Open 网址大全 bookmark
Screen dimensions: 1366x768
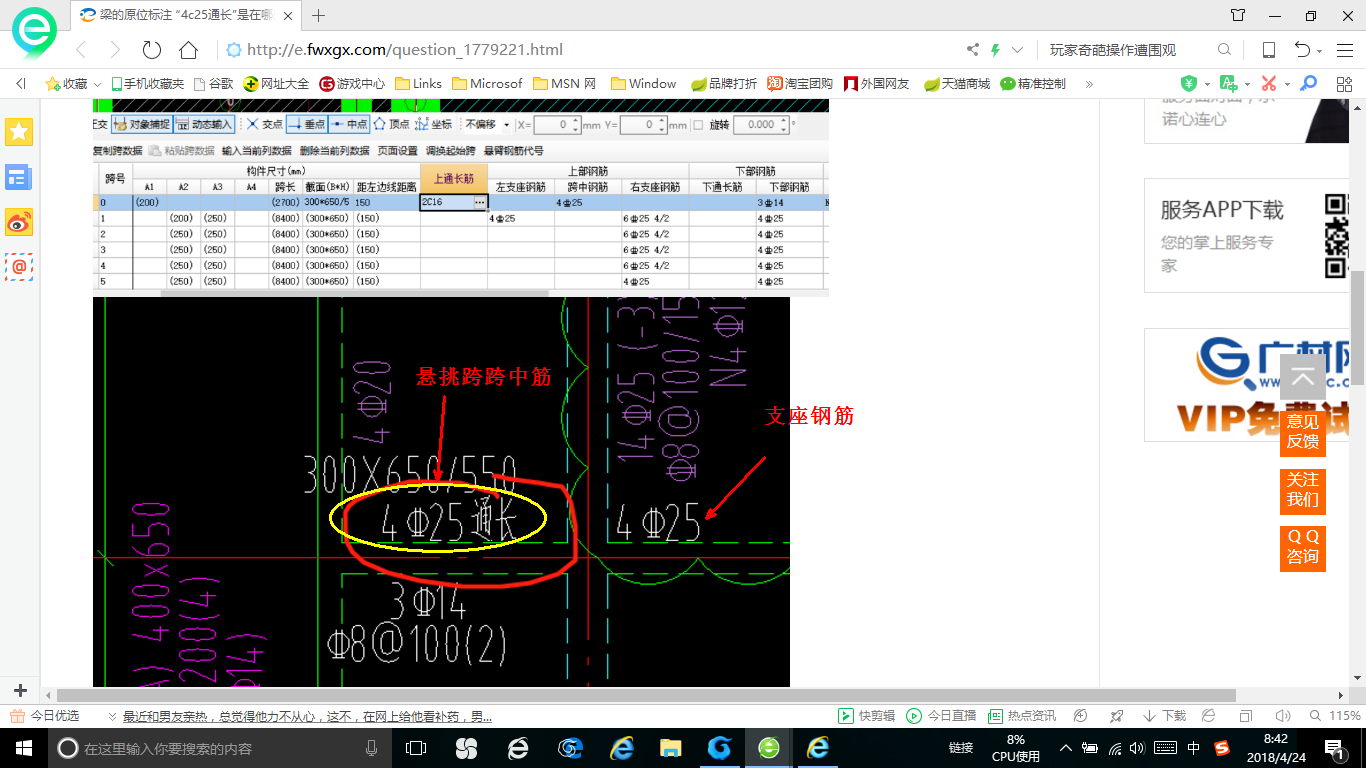[x=277, y=84]
